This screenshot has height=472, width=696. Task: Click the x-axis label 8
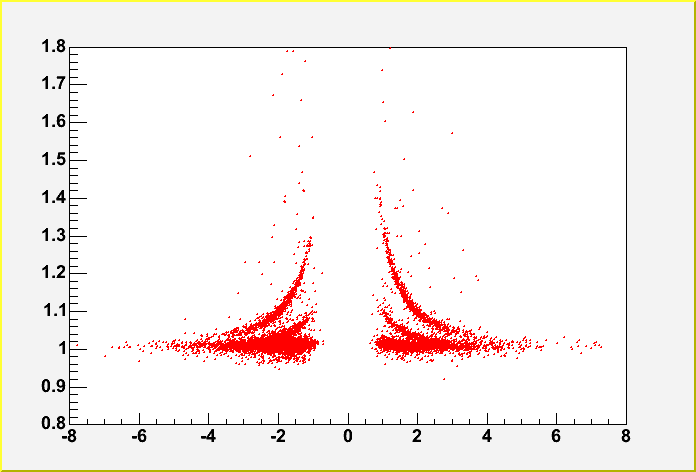(x=625, y=436)
